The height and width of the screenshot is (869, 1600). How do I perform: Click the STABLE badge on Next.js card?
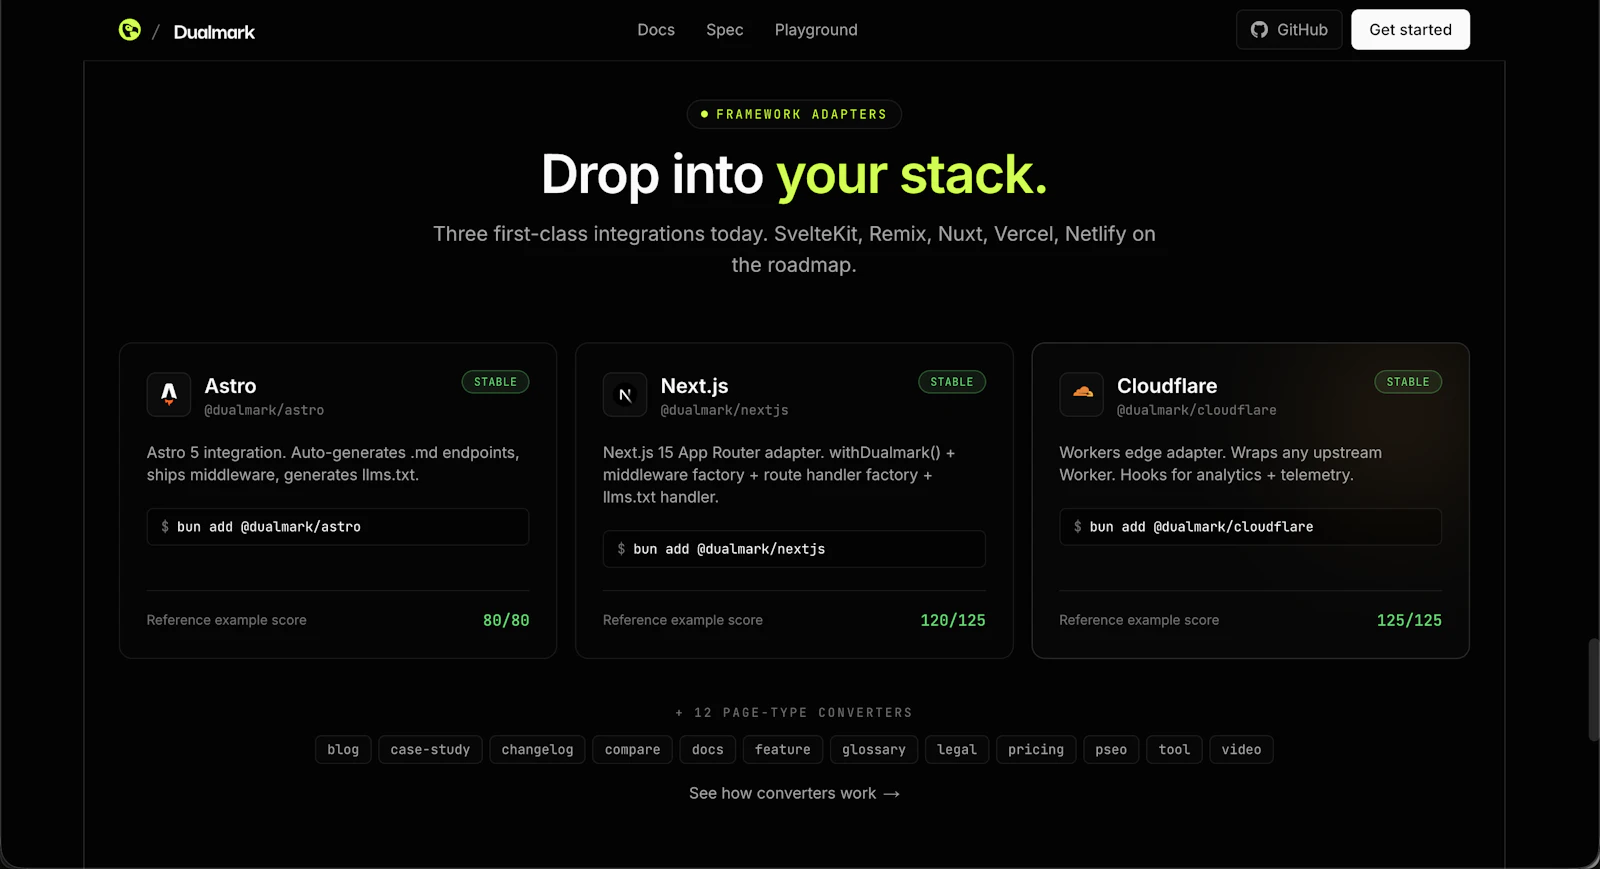(952, 382)
